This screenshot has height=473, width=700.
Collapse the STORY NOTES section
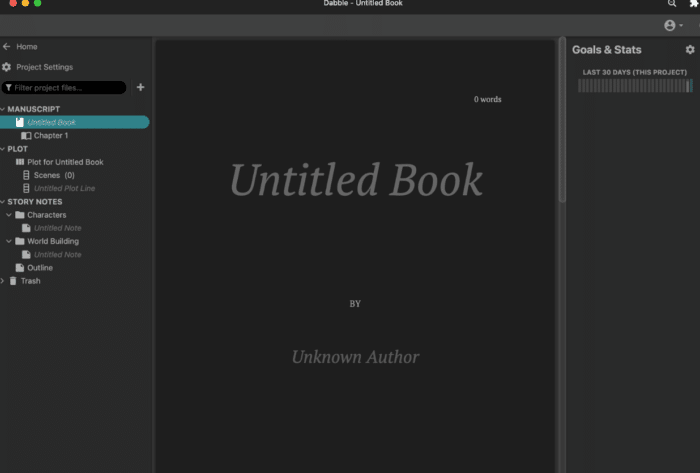coord(2,202)
